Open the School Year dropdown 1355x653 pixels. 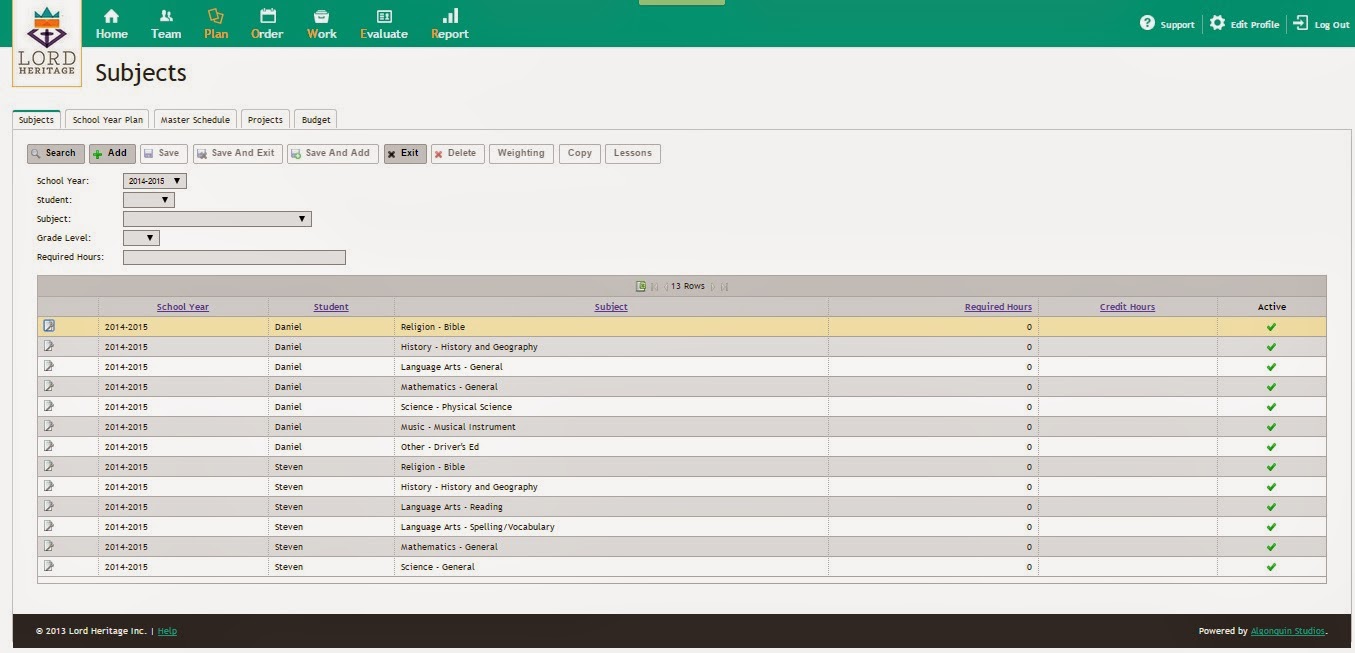click(155, 181)
